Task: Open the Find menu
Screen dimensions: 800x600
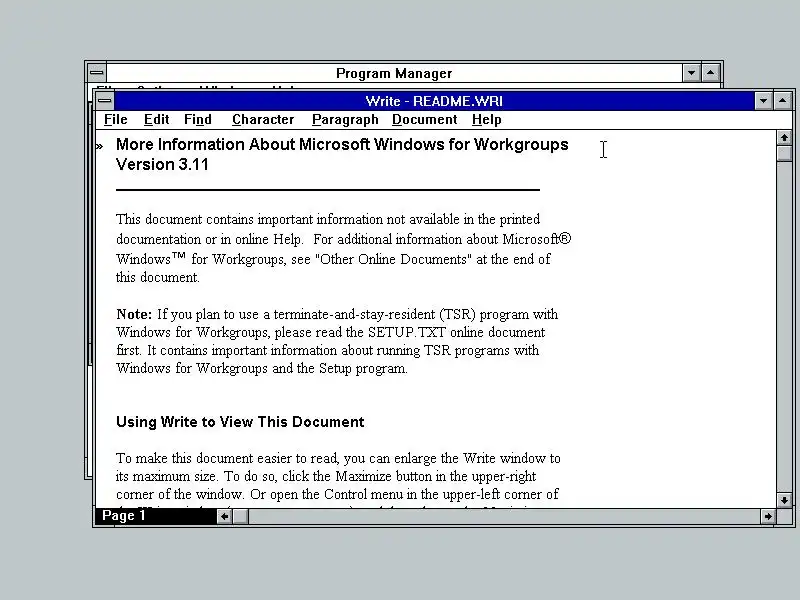Action: tap(197, 119)
